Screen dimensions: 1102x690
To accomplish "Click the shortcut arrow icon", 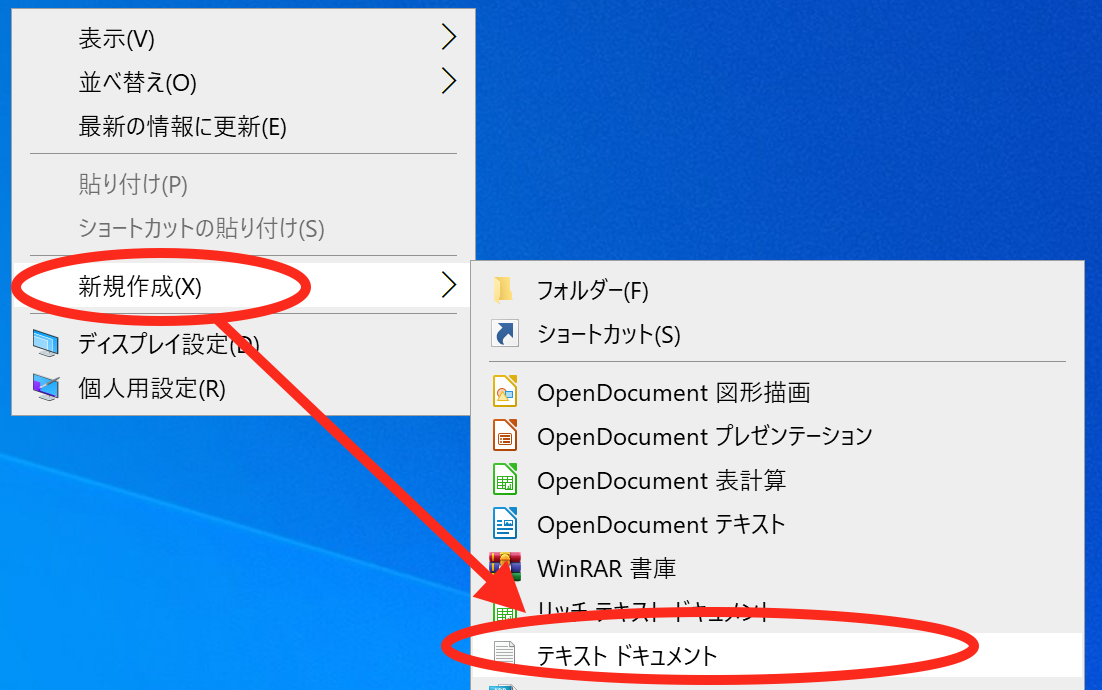I will pos(505,334).
